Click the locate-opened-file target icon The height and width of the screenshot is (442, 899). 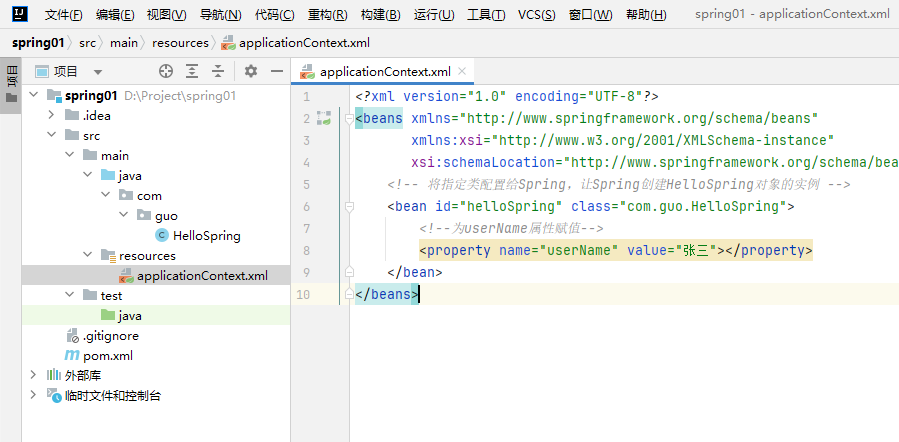point(166,71)
